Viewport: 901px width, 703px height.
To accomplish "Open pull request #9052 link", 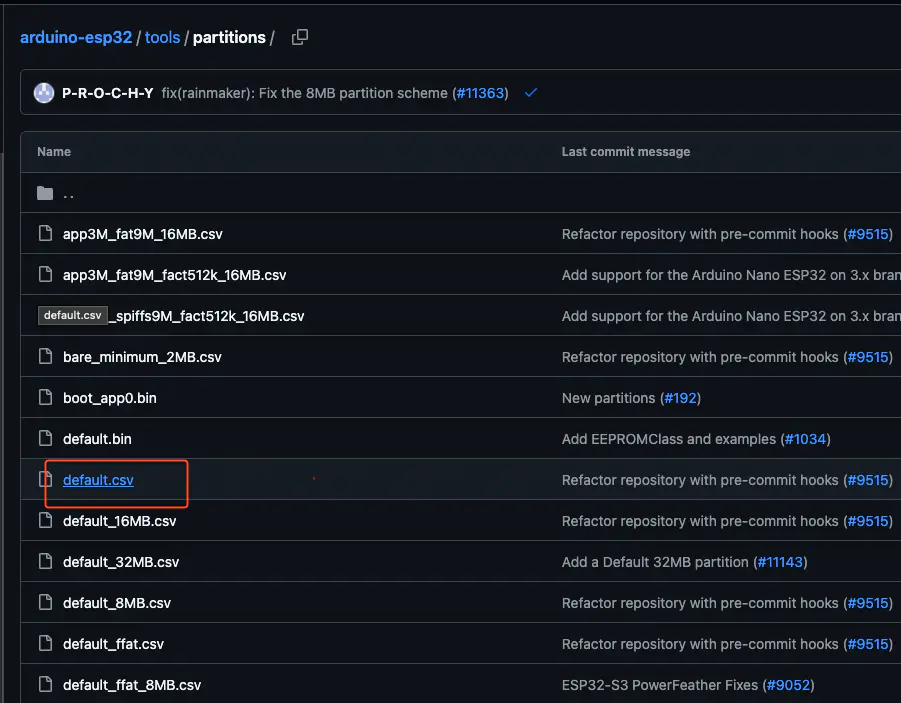I will tap(789, 685).
